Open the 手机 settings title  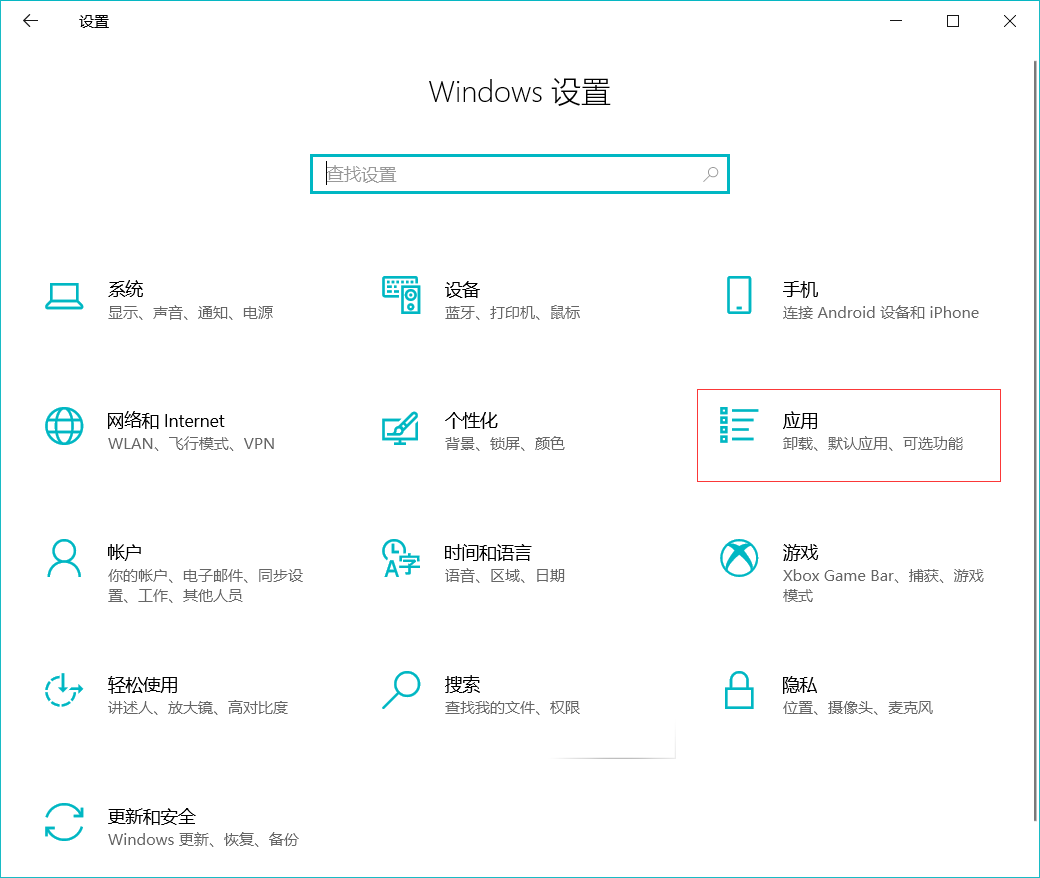point(800,289)
